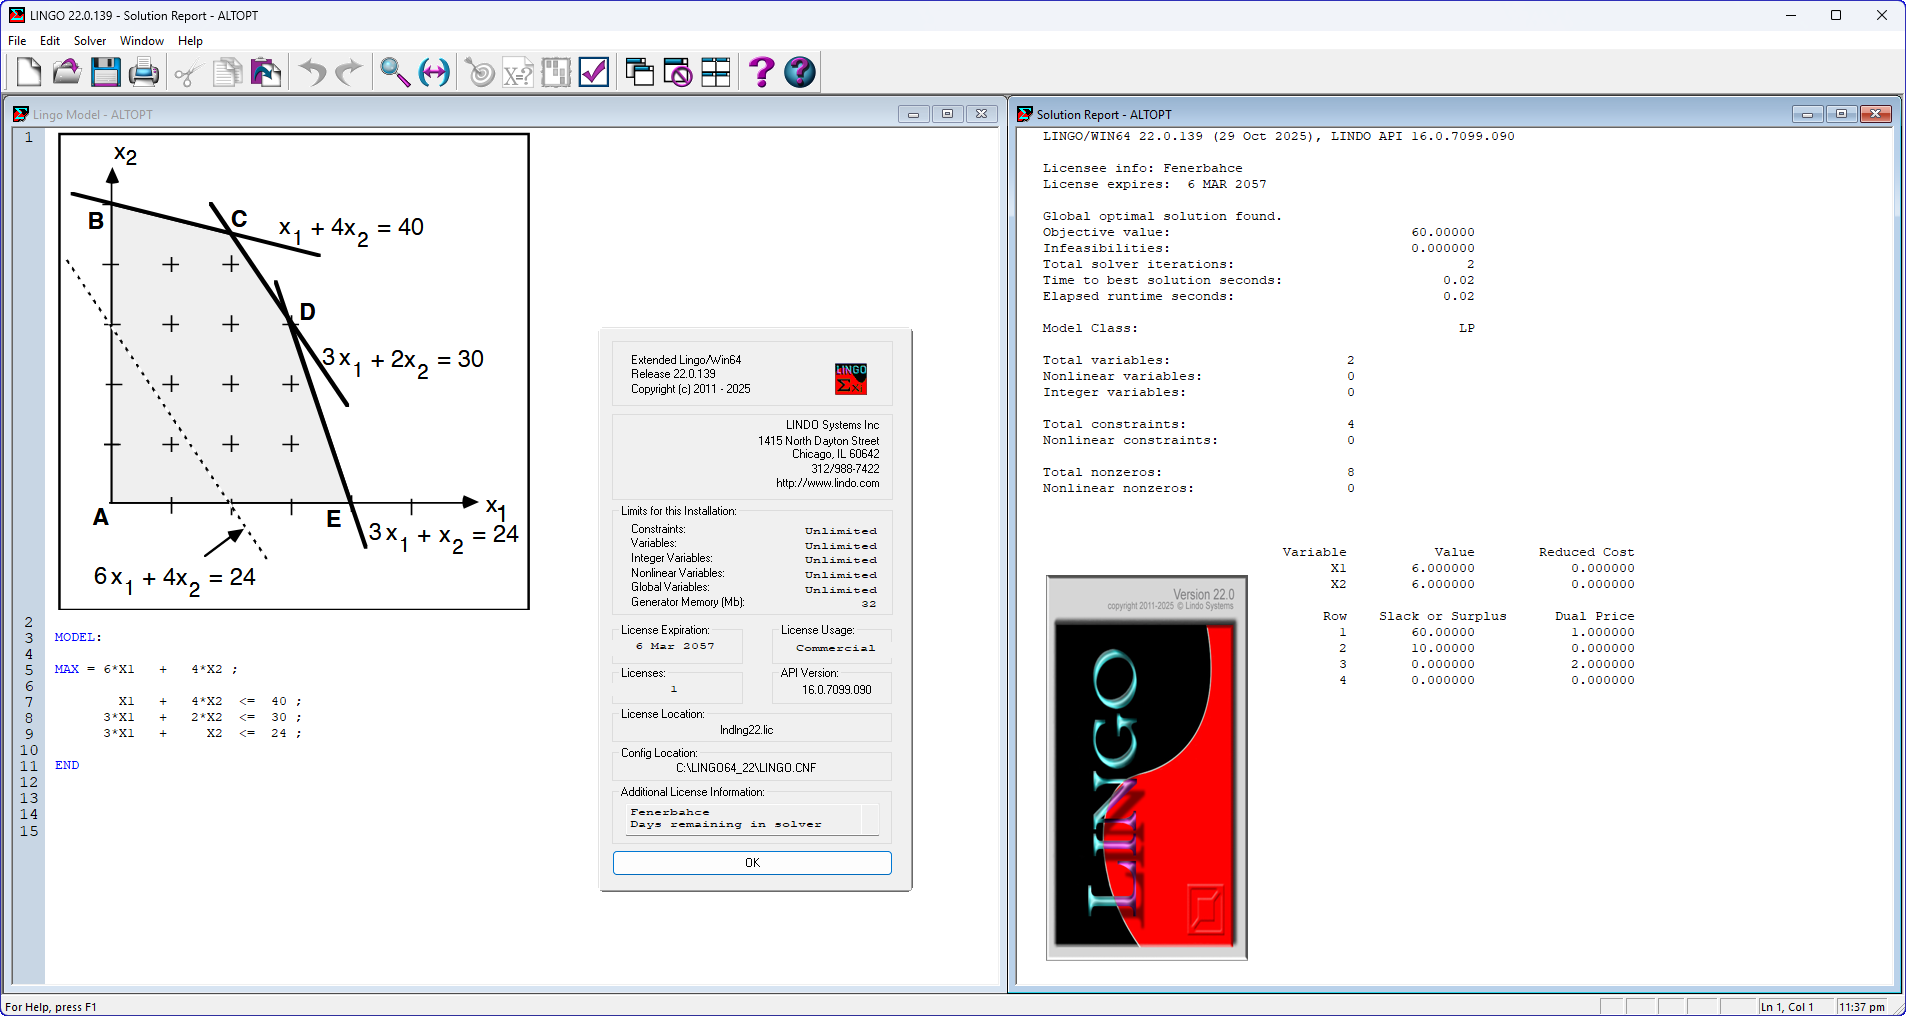Open the Window menu
The image size is (1906, 1016).
click(x=141, y=41)
